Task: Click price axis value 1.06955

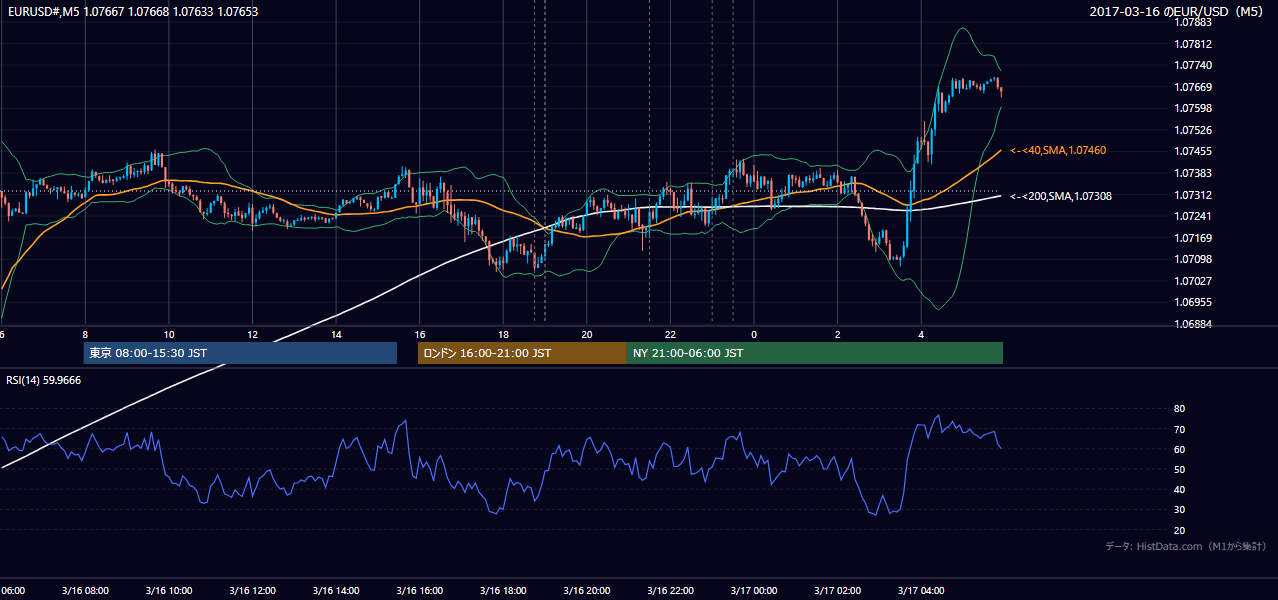Action: coord(1194,302)
